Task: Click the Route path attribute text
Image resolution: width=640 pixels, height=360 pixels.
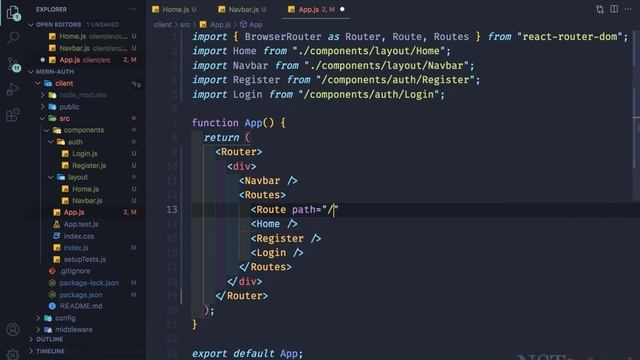Action: tap(315, 209)
